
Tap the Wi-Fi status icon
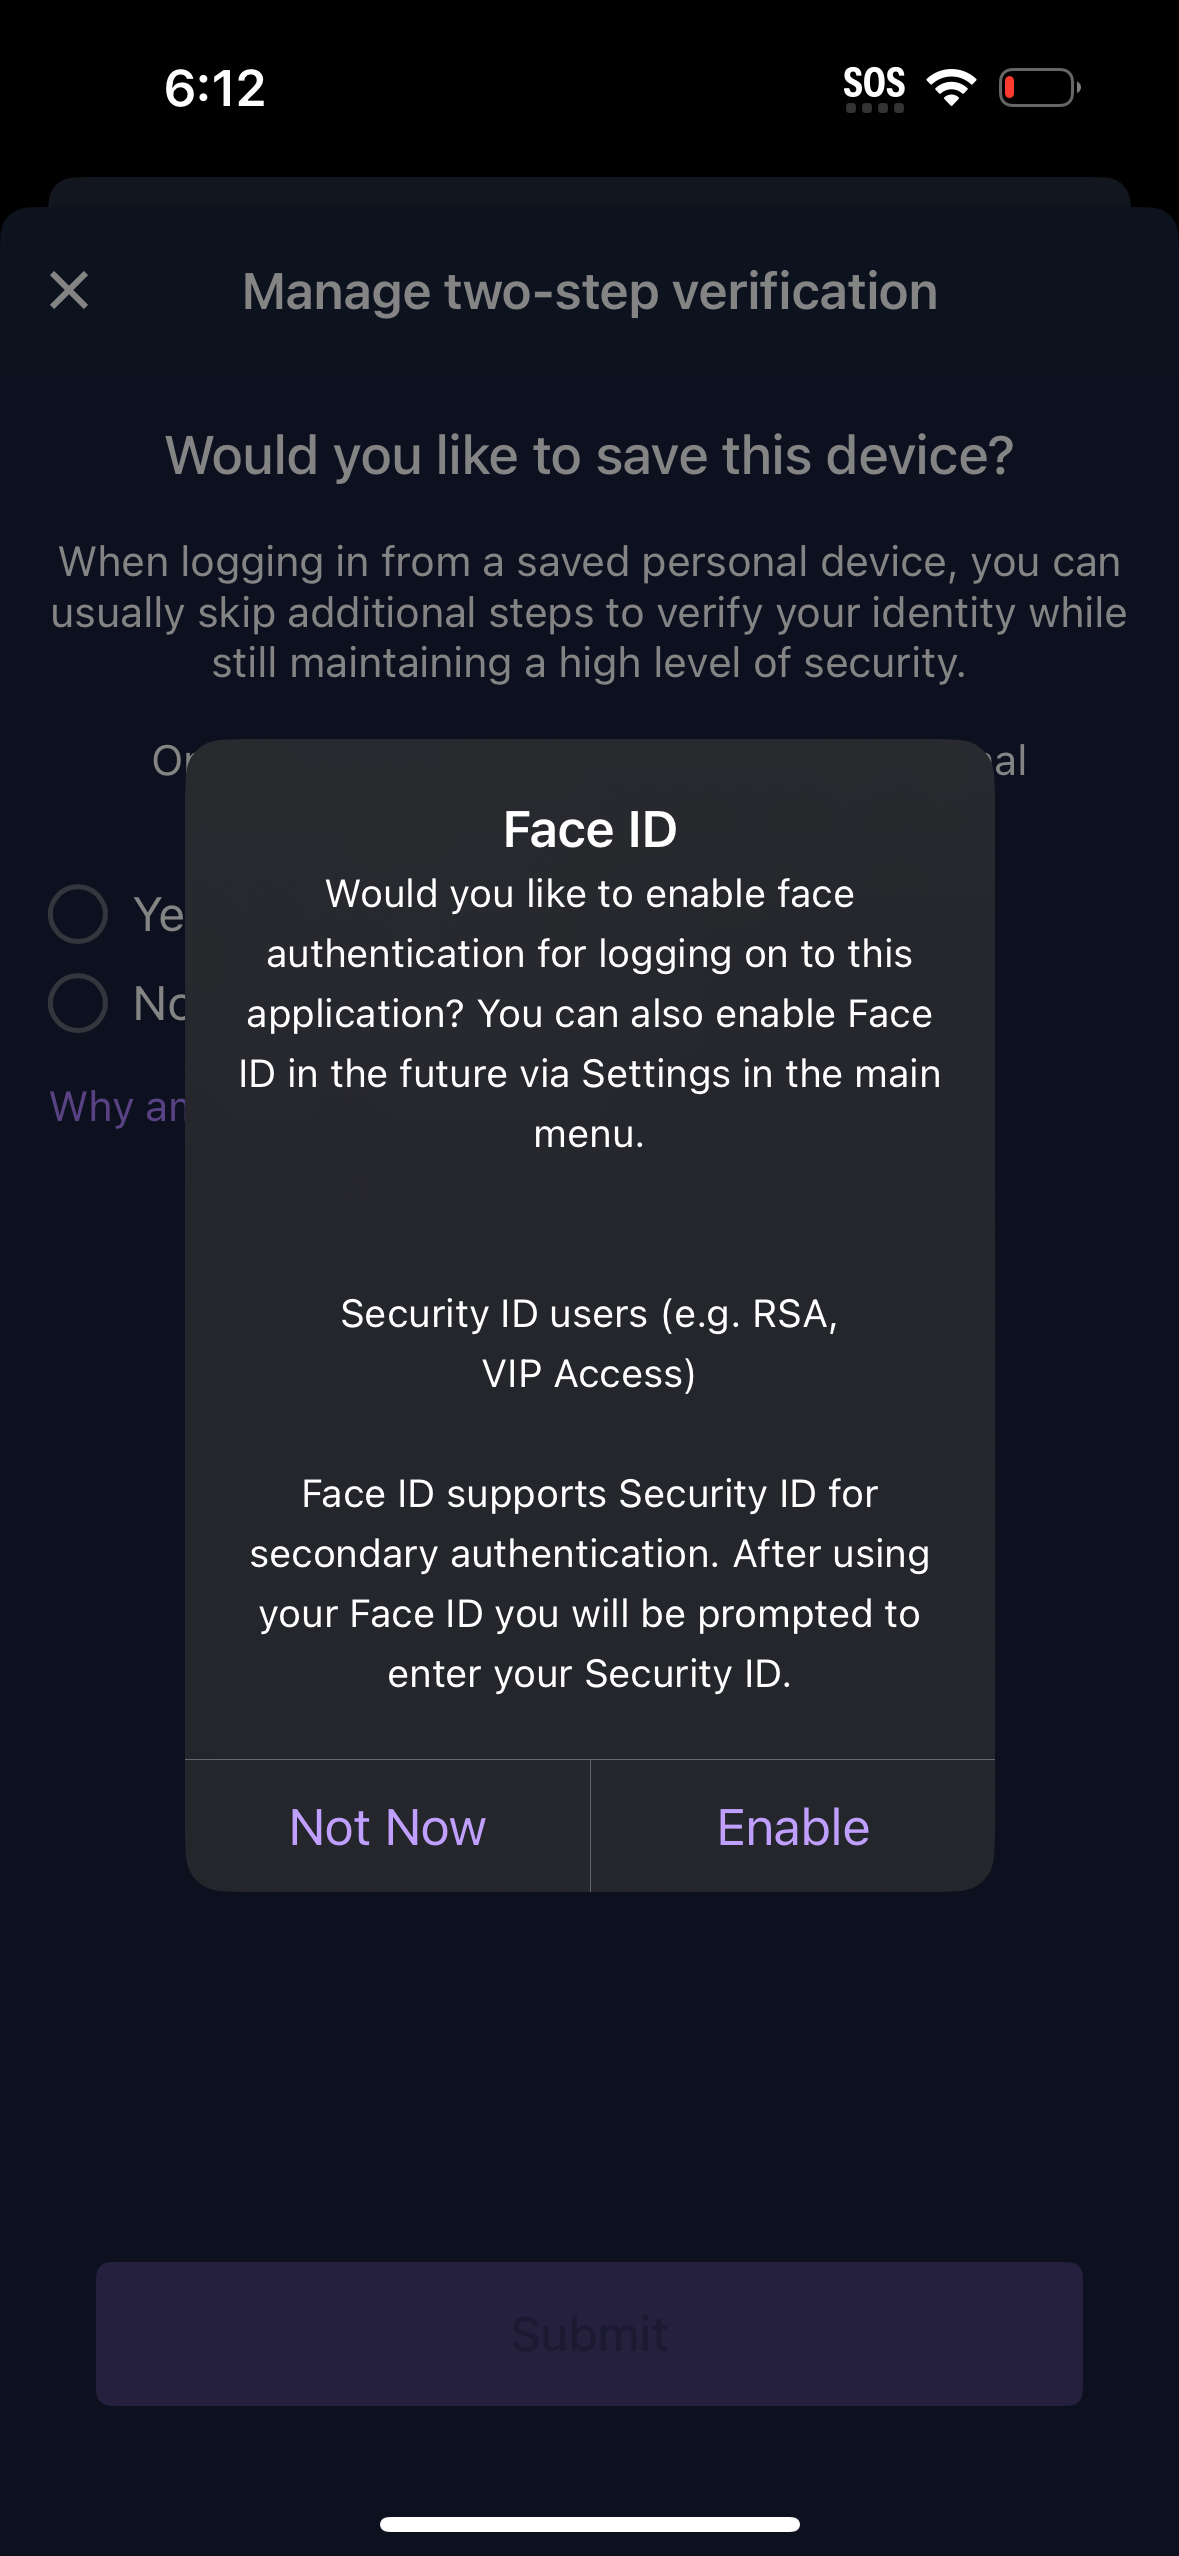[x=951, y=87]
